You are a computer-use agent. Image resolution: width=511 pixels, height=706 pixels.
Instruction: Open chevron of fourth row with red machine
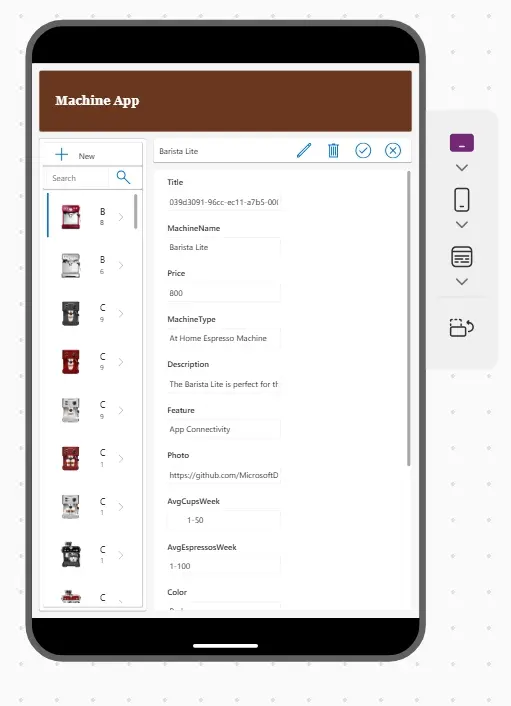click(x=121, y=362)
